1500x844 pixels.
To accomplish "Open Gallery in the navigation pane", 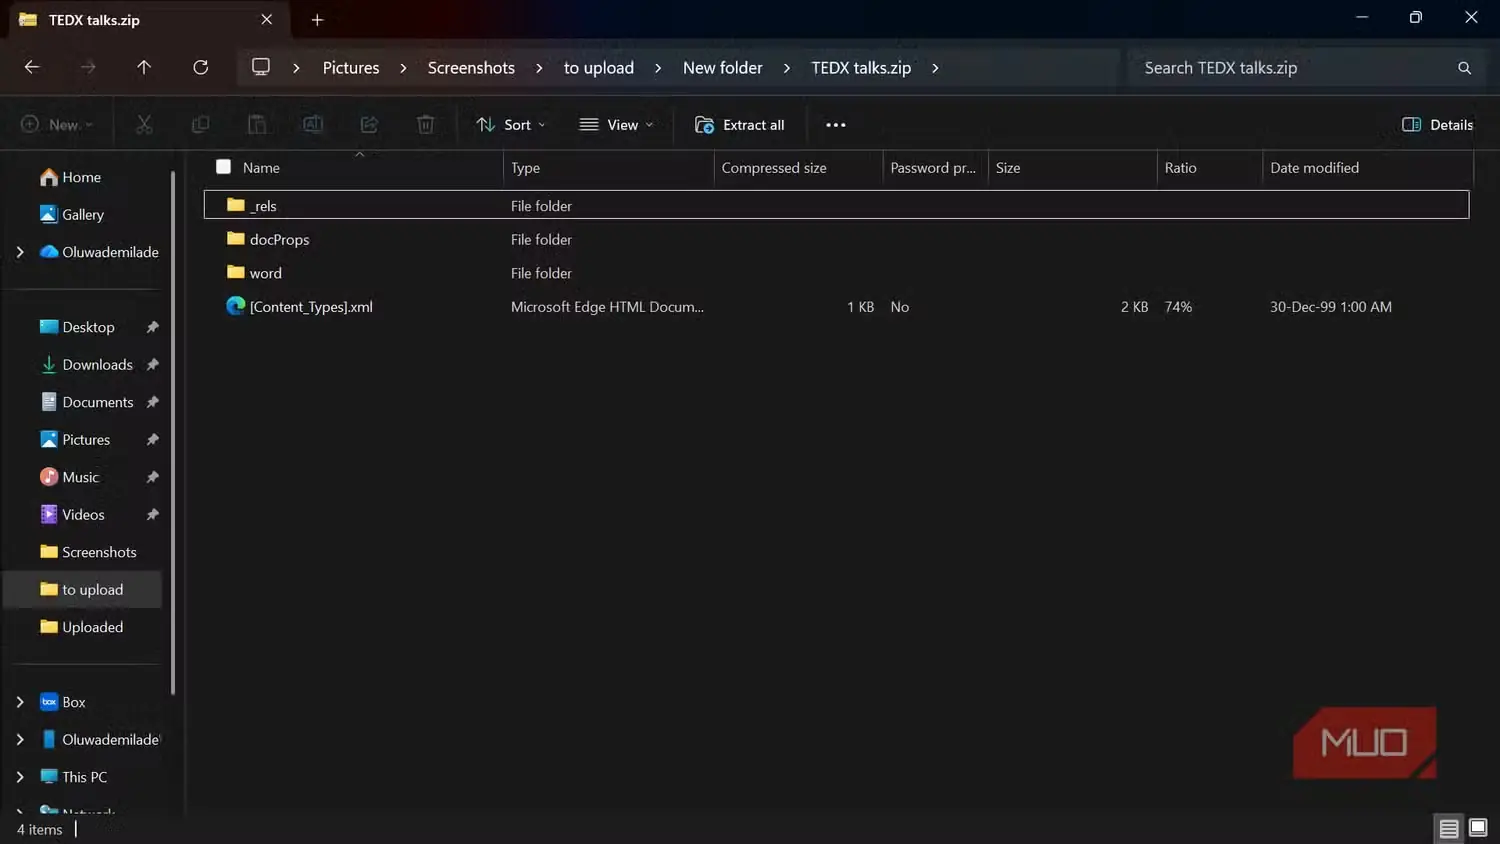I will pyautogui.click(x=82, y=215).
